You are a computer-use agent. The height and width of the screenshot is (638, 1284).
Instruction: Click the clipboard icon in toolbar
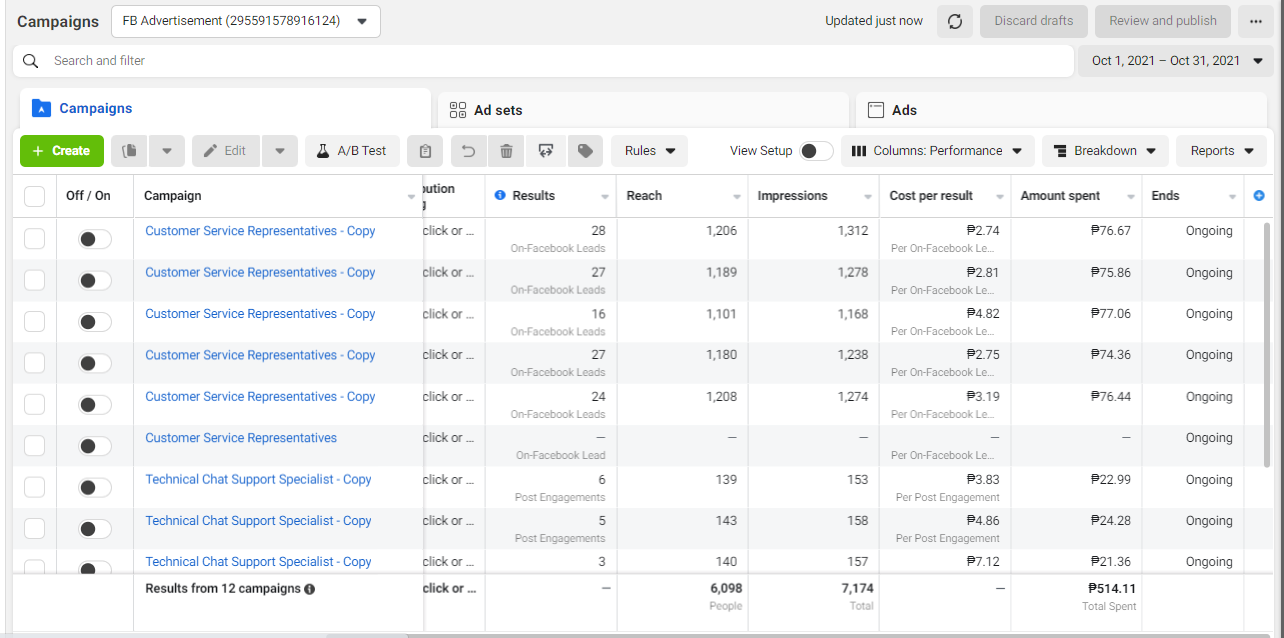pyautogui.click(x=425, y=151)
